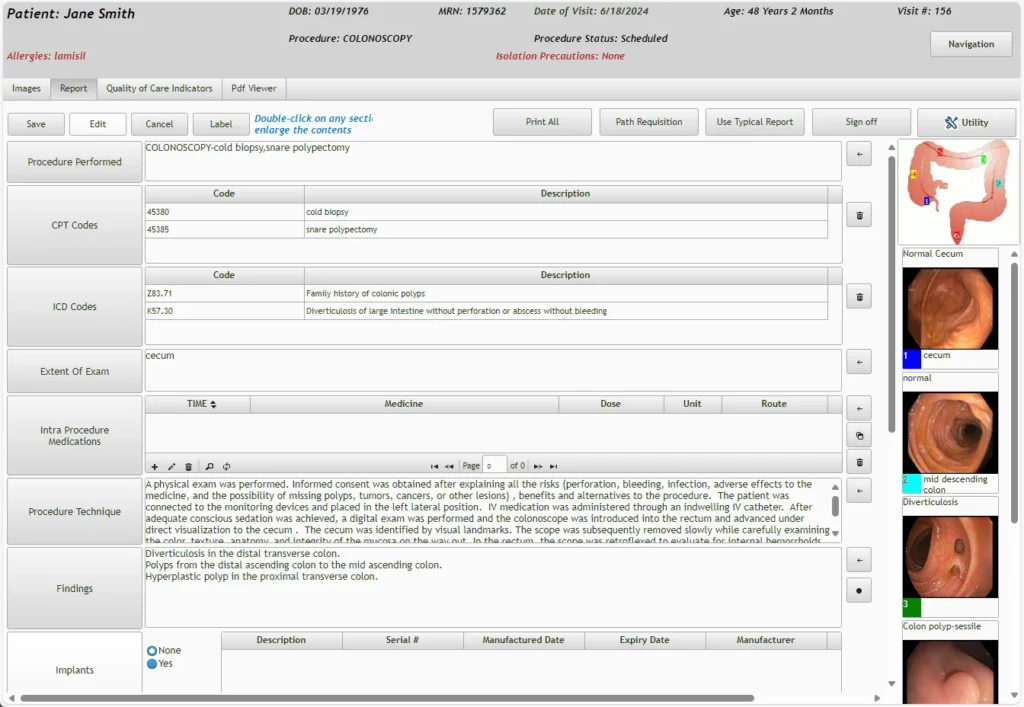Select Yes for Implants
Viewport: 1024px width, 707px height.
153,662
